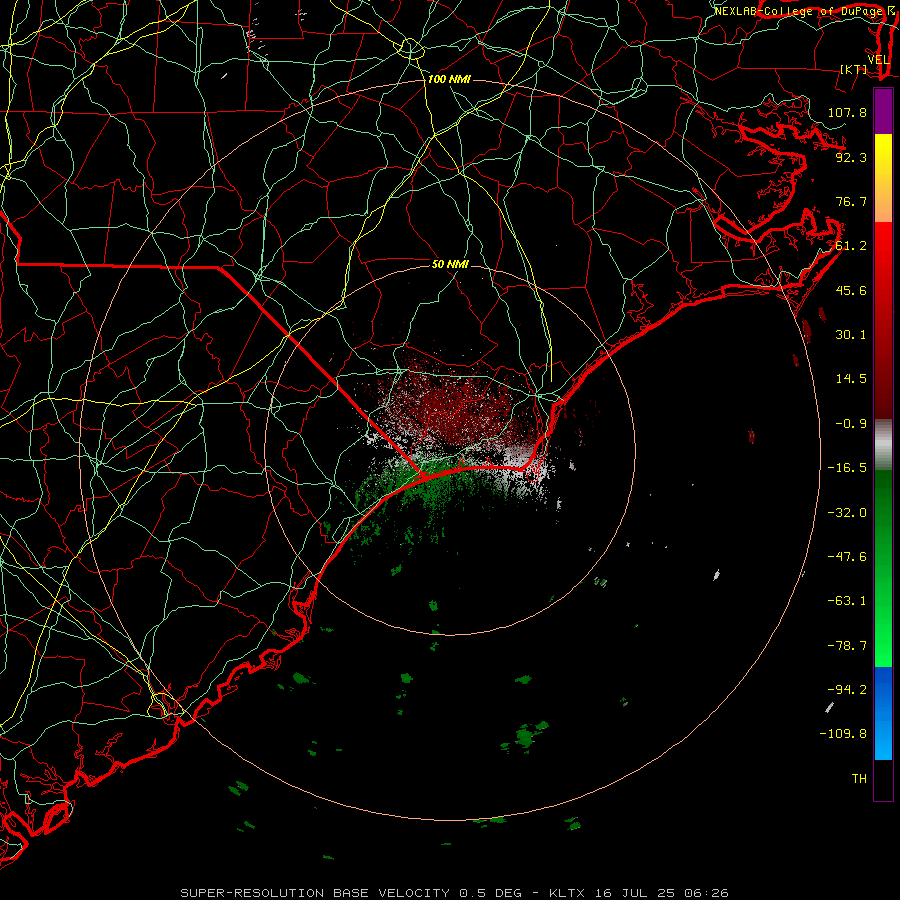Click the -63.1 velocity scale value
900x900 pixels.
click(847, 601)
